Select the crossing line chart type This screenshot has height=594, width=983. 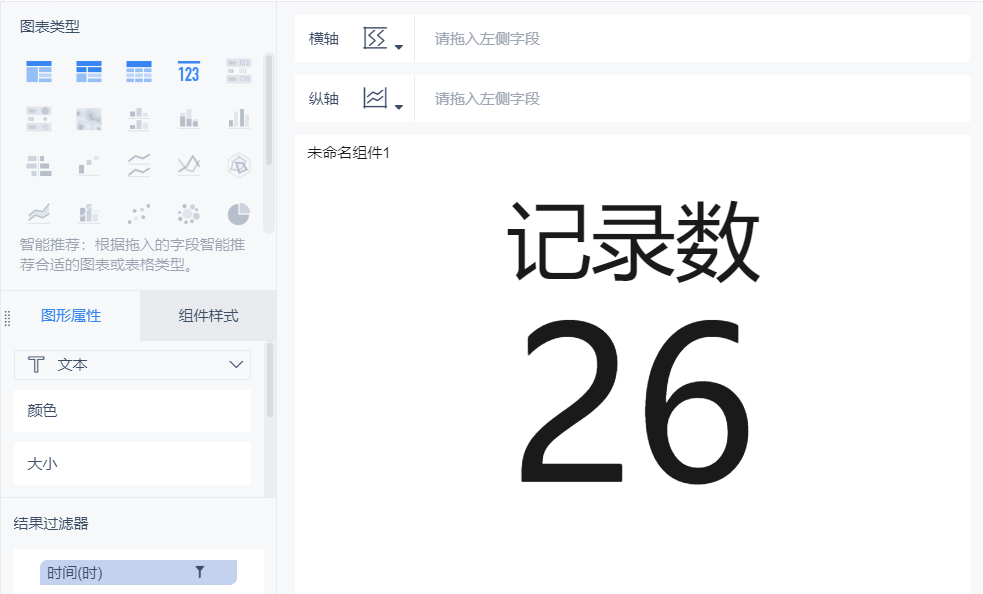[189, 165]
